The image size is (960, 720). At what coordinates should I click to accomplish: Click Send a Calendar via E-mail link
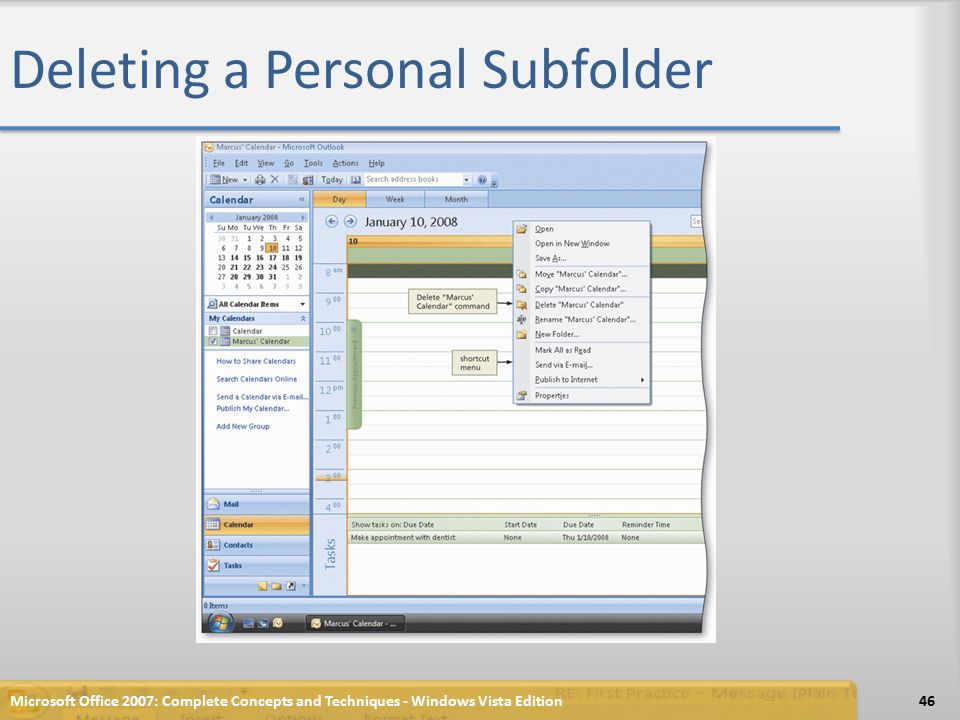(262, 397)
